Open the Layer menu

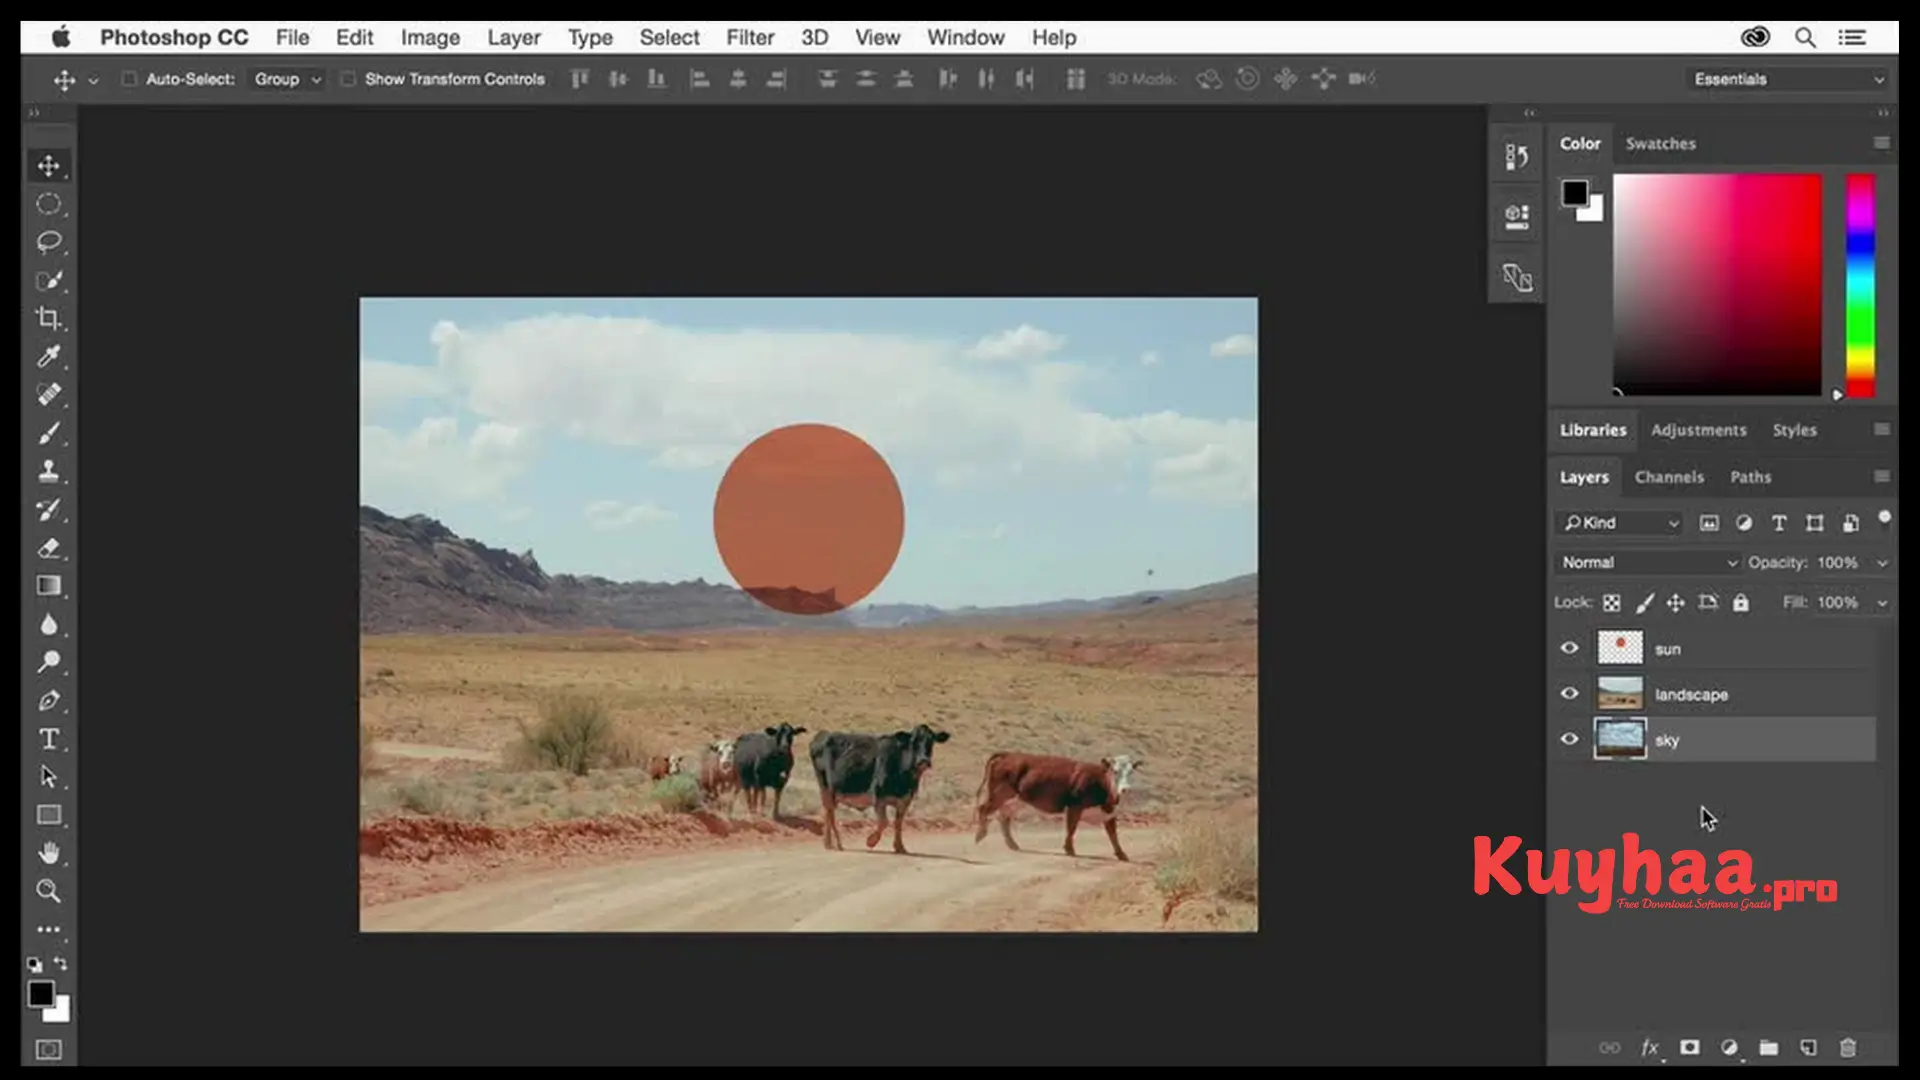tap(514, 37)
